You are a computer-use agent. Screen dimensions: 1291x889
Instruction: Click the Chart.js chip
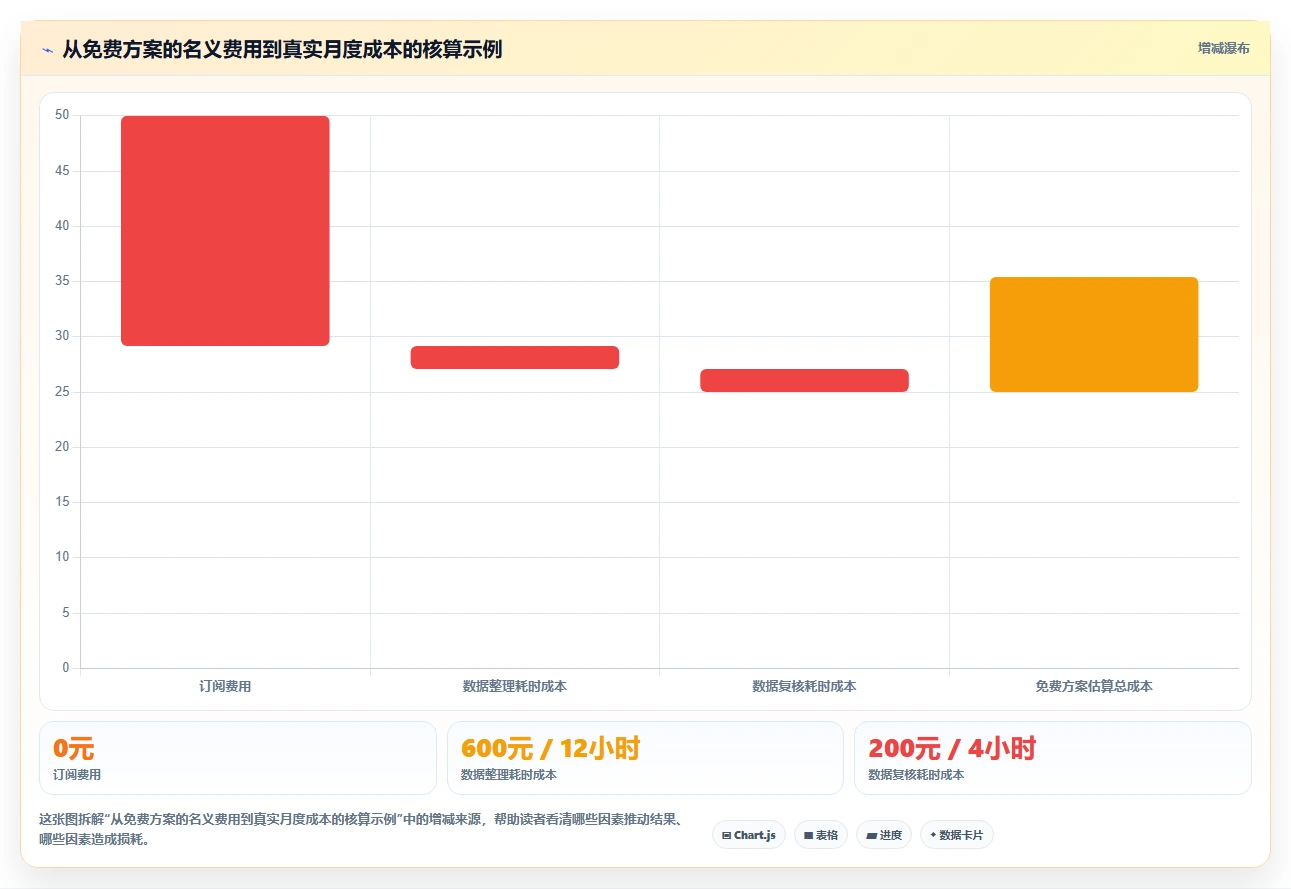[x=749, y=835]
